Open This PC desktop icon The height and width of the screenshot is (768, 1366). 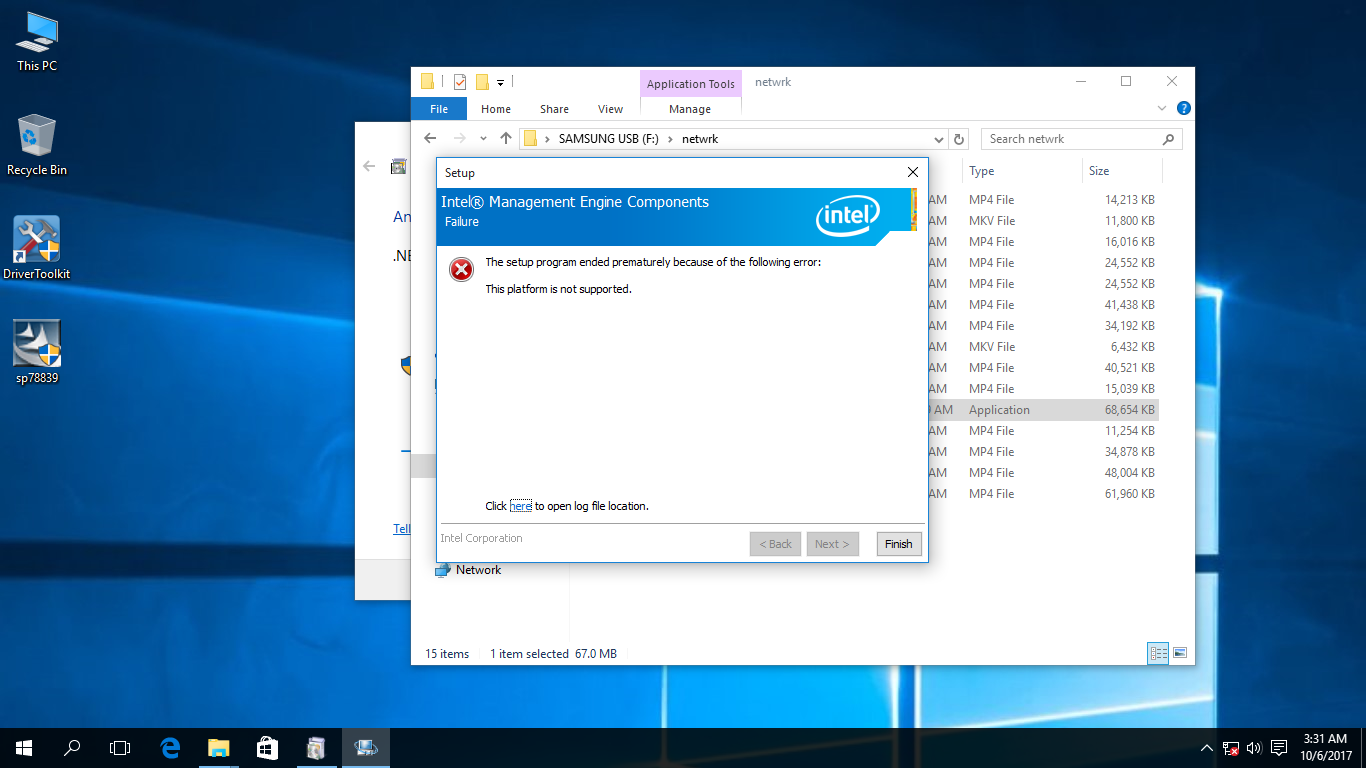pyautogui.click(x=37, y=42)
